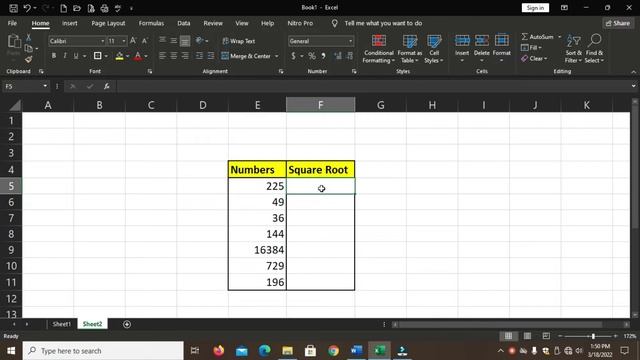Click the Cut scissors icon
Image resolution: width=640 pixels, height=360 pixels.
click(x=28, y=37)
